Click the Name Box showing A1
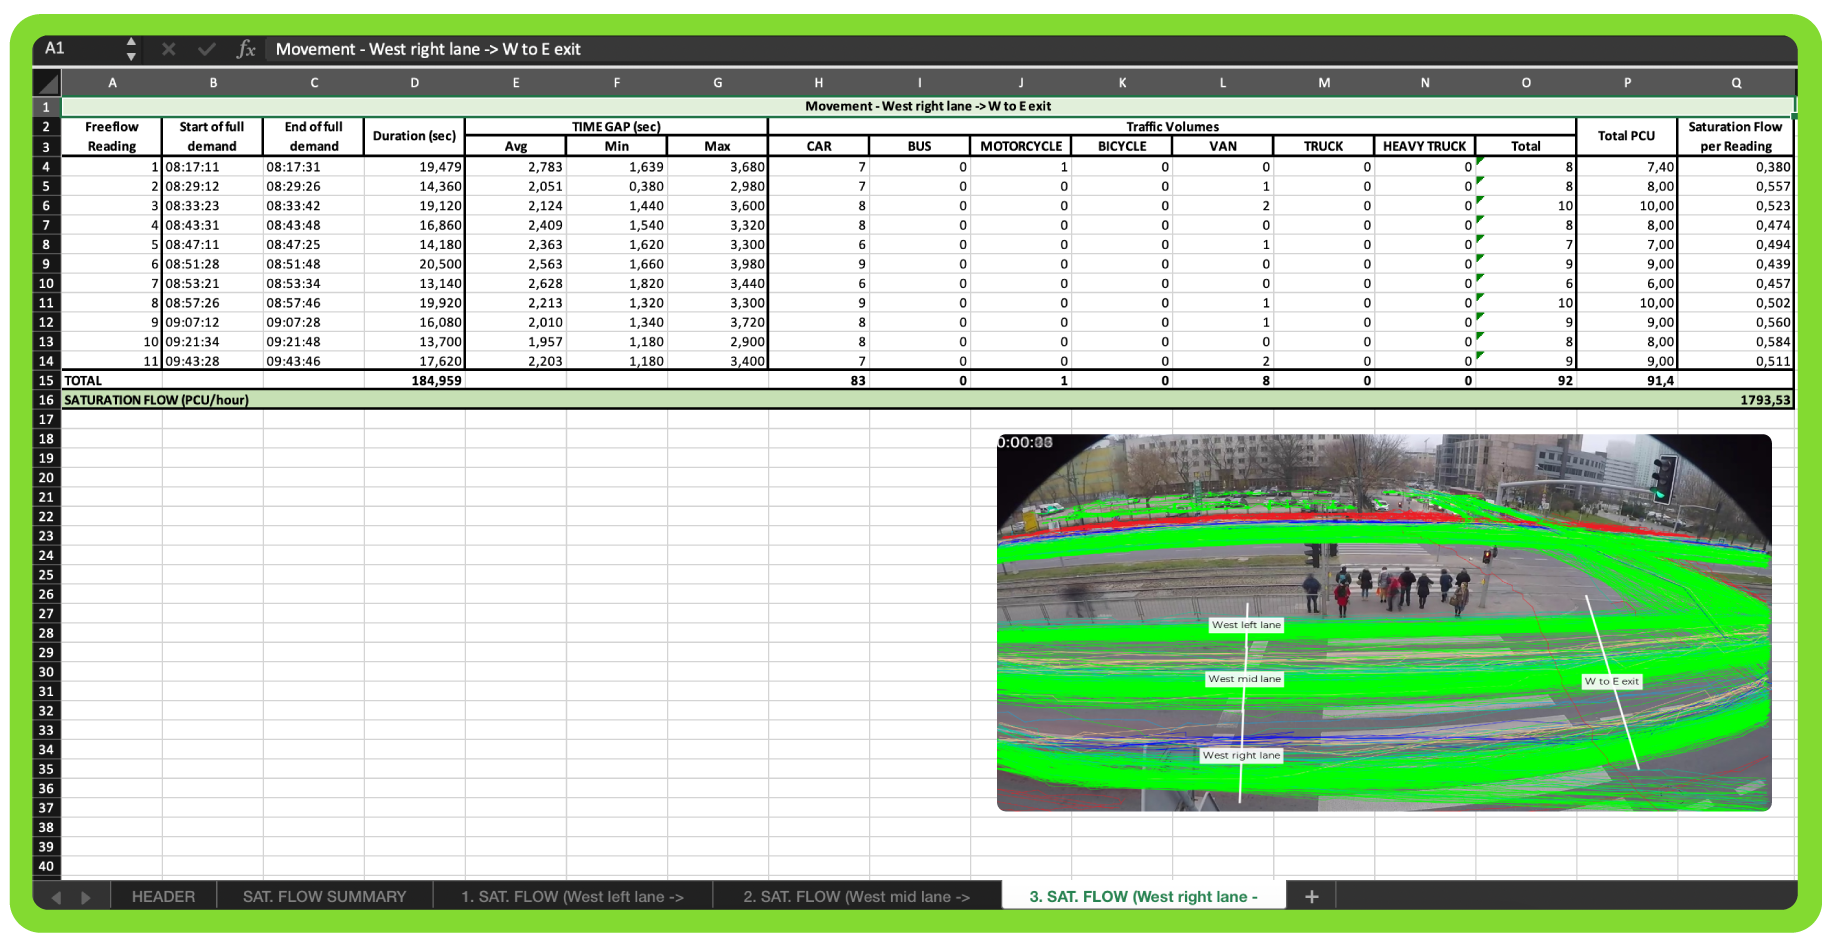1831x946 pixels. click(x=80, y=48)
